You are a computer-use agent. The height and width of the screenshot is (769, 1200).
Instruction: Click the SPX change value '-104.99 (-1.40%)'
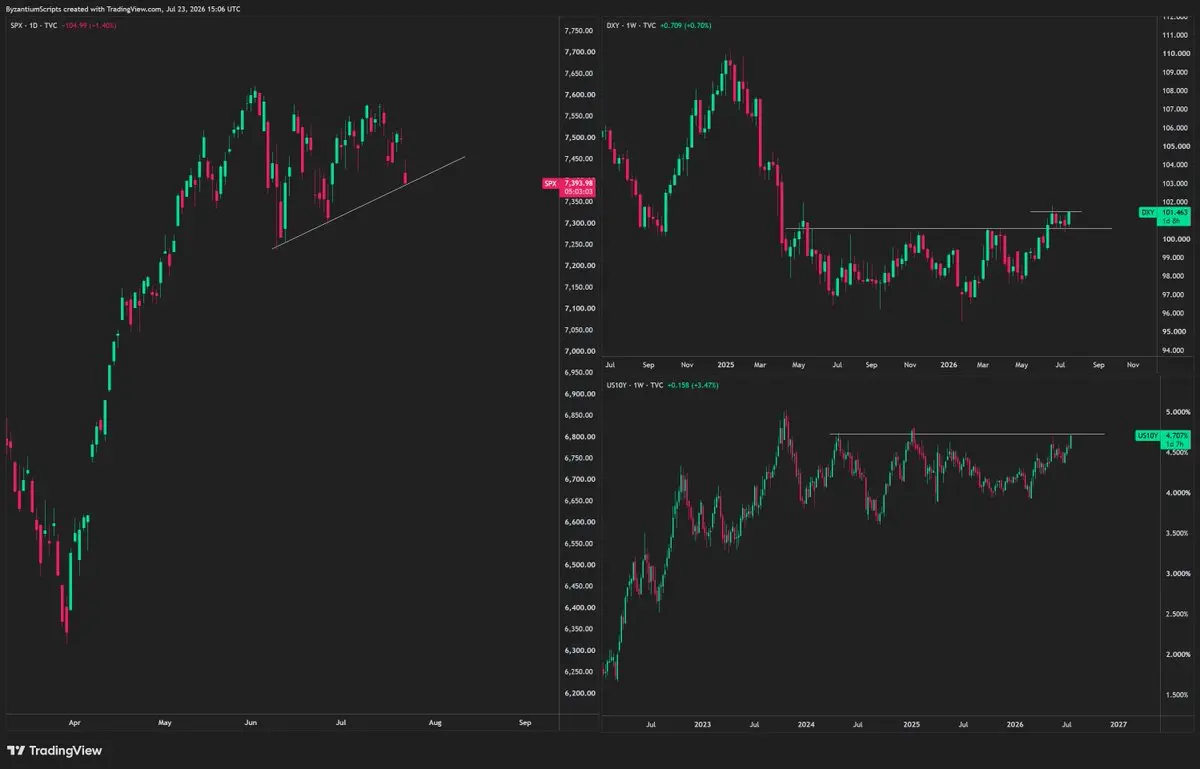point(89,24)
